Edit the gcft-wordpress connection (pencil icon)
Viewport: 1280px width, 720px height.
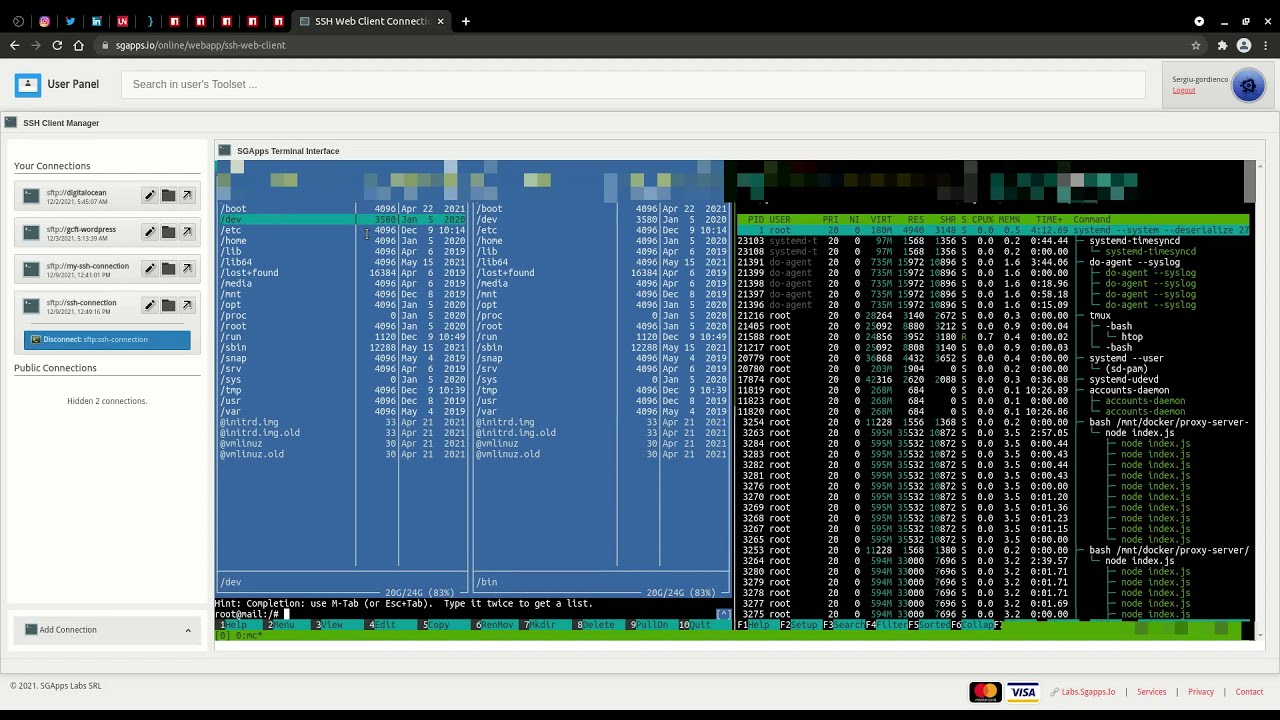tap(149, 232)
